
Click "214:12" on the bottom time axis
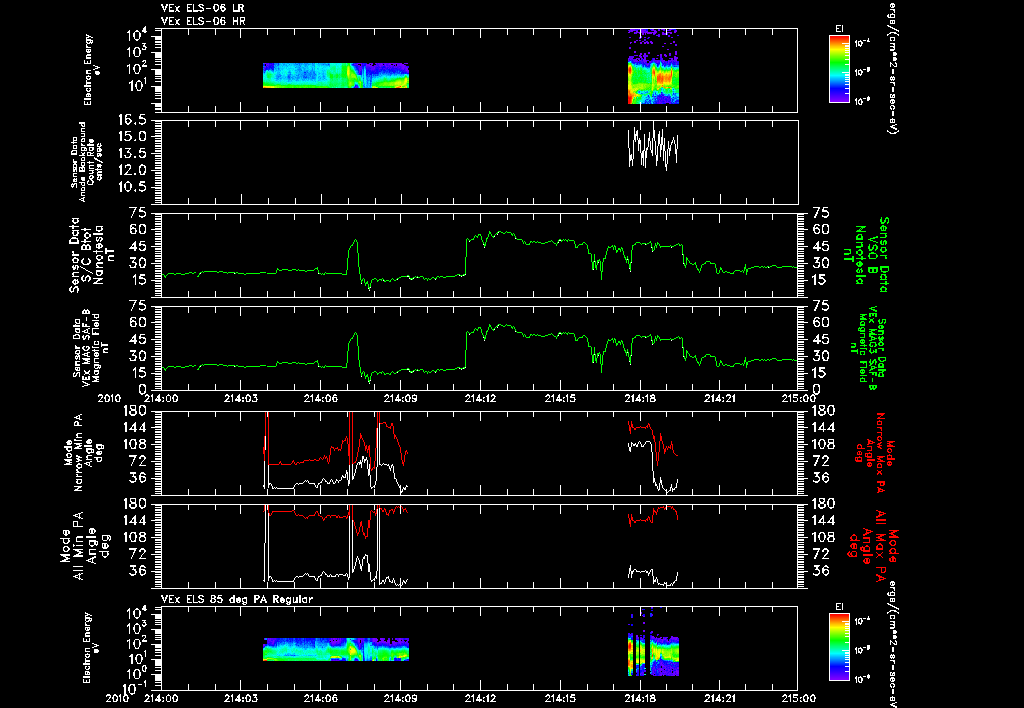click(x=480, y=698)
